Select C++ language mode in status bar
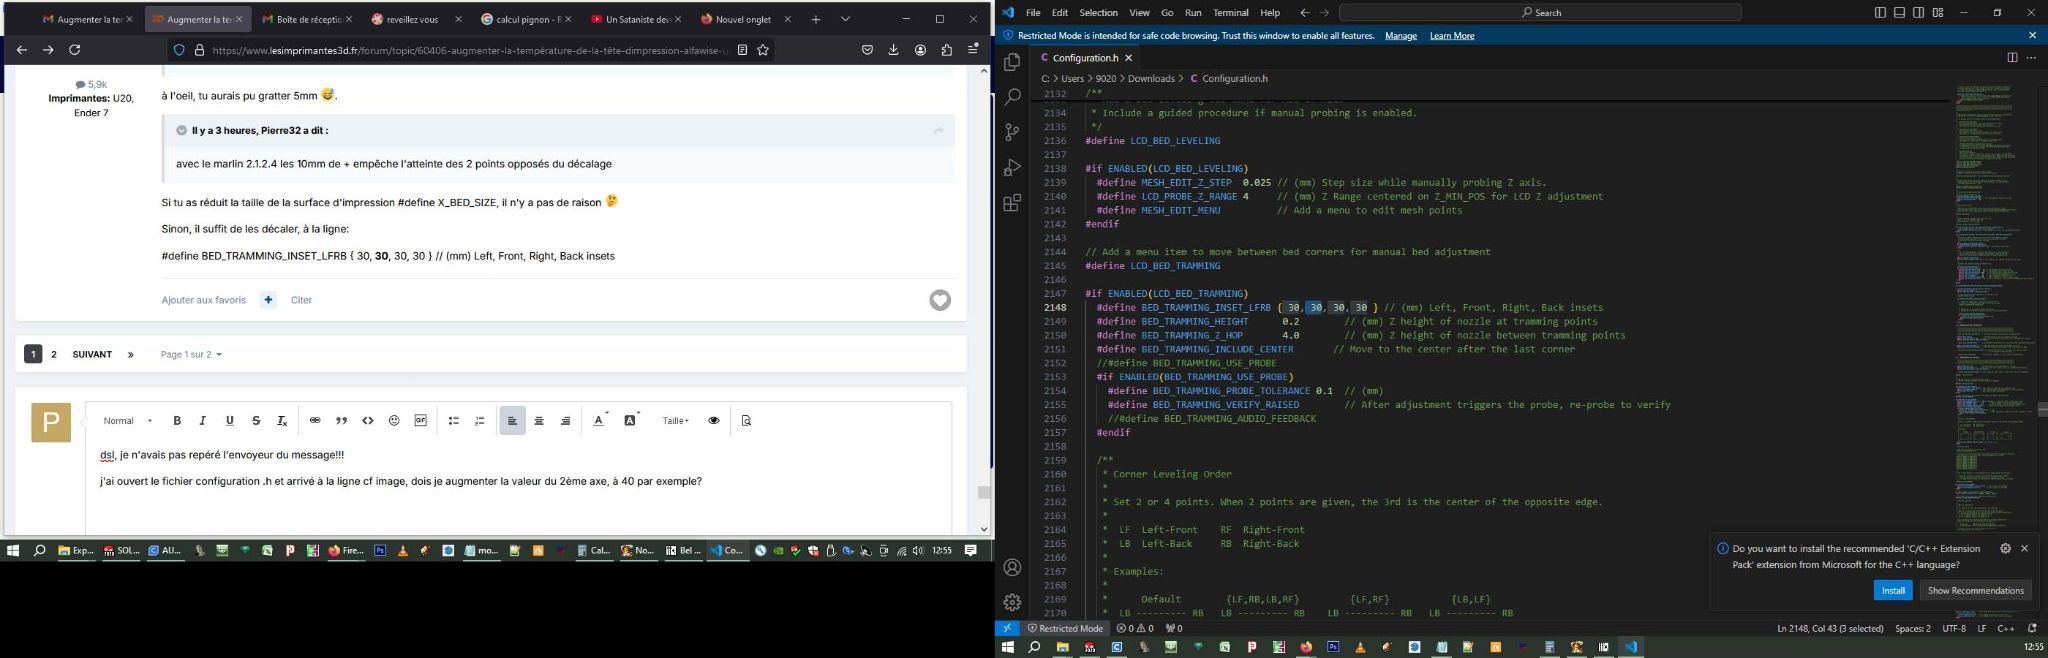2048x658 pixels. pos(2005,628)
